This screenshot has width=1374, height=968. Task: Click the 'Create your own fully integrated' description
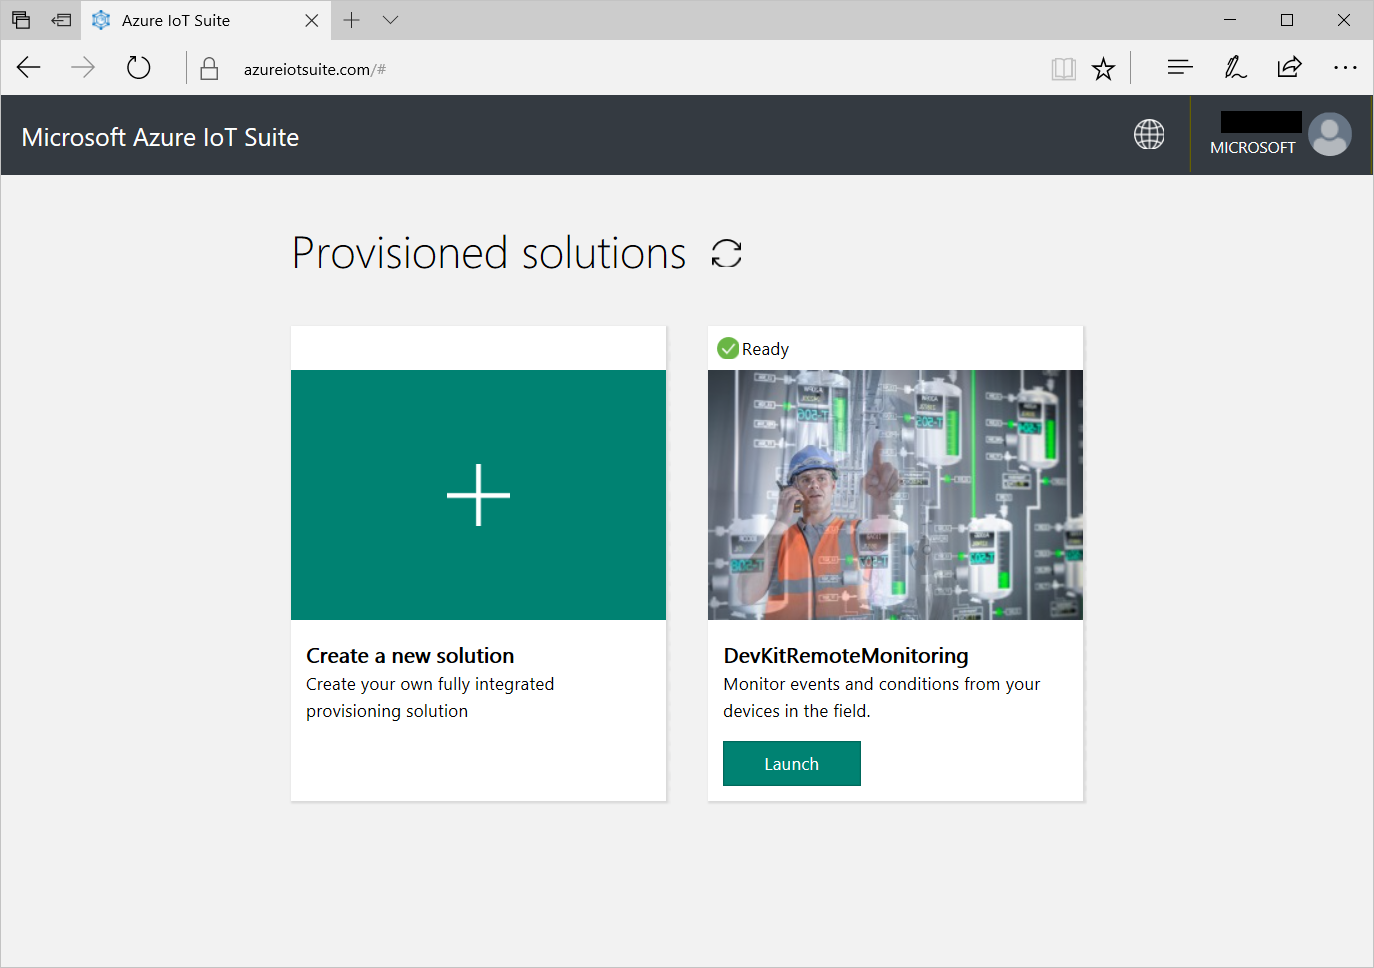430,697
